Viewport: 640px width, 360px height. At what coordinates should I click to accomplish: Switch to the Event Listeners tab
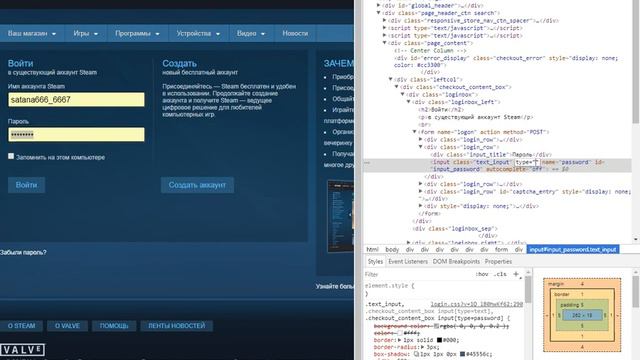408,261
